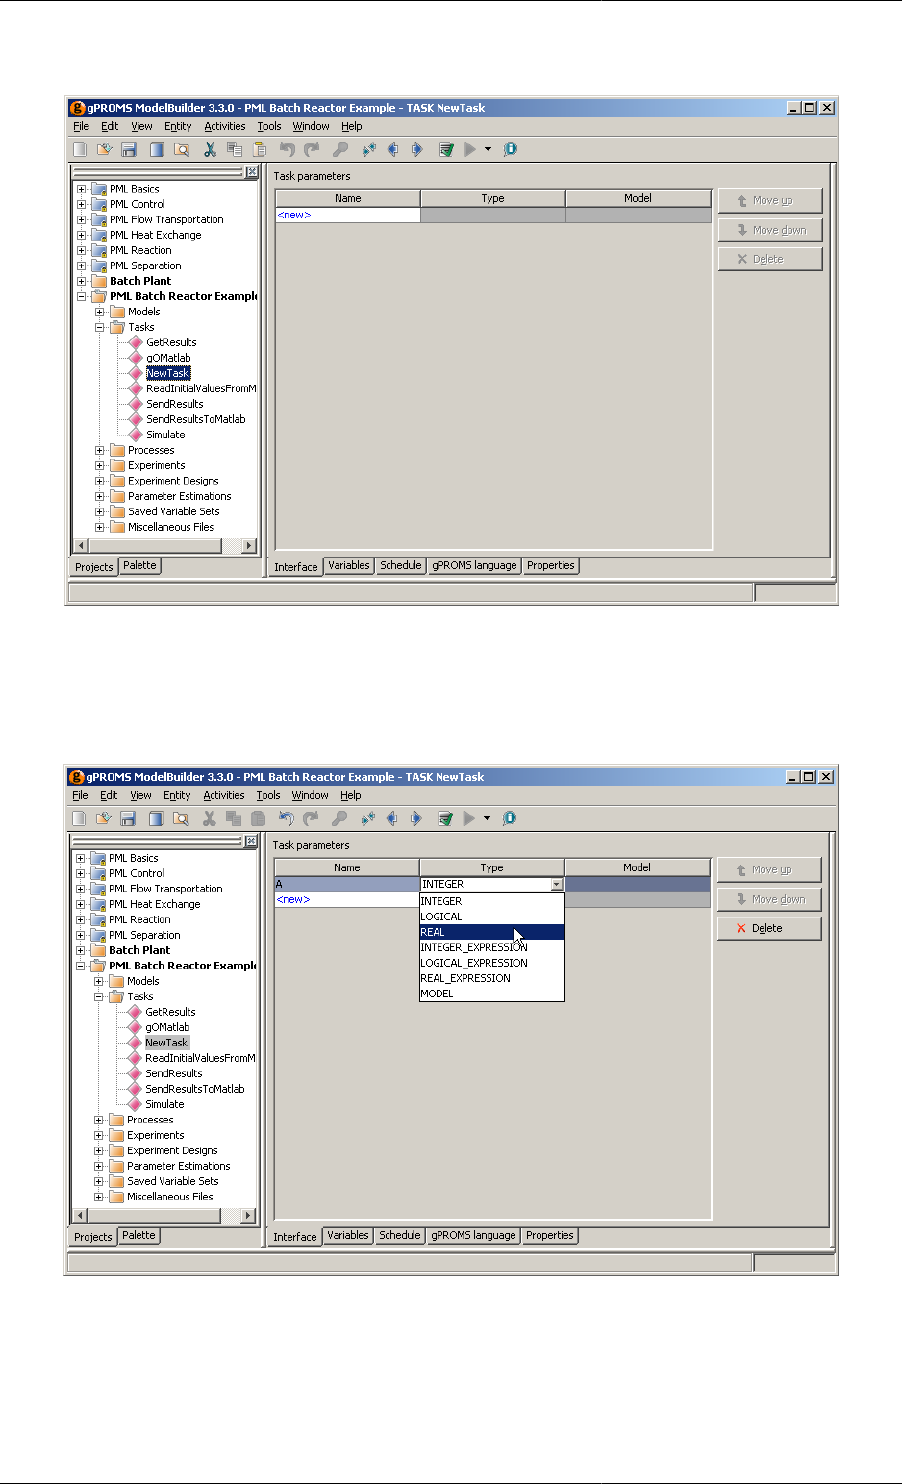The width and height of the screenshot is (902, 1484).
Task: Click the New file icon in the lower window toolbar
Action: click(x=79, y=818)
